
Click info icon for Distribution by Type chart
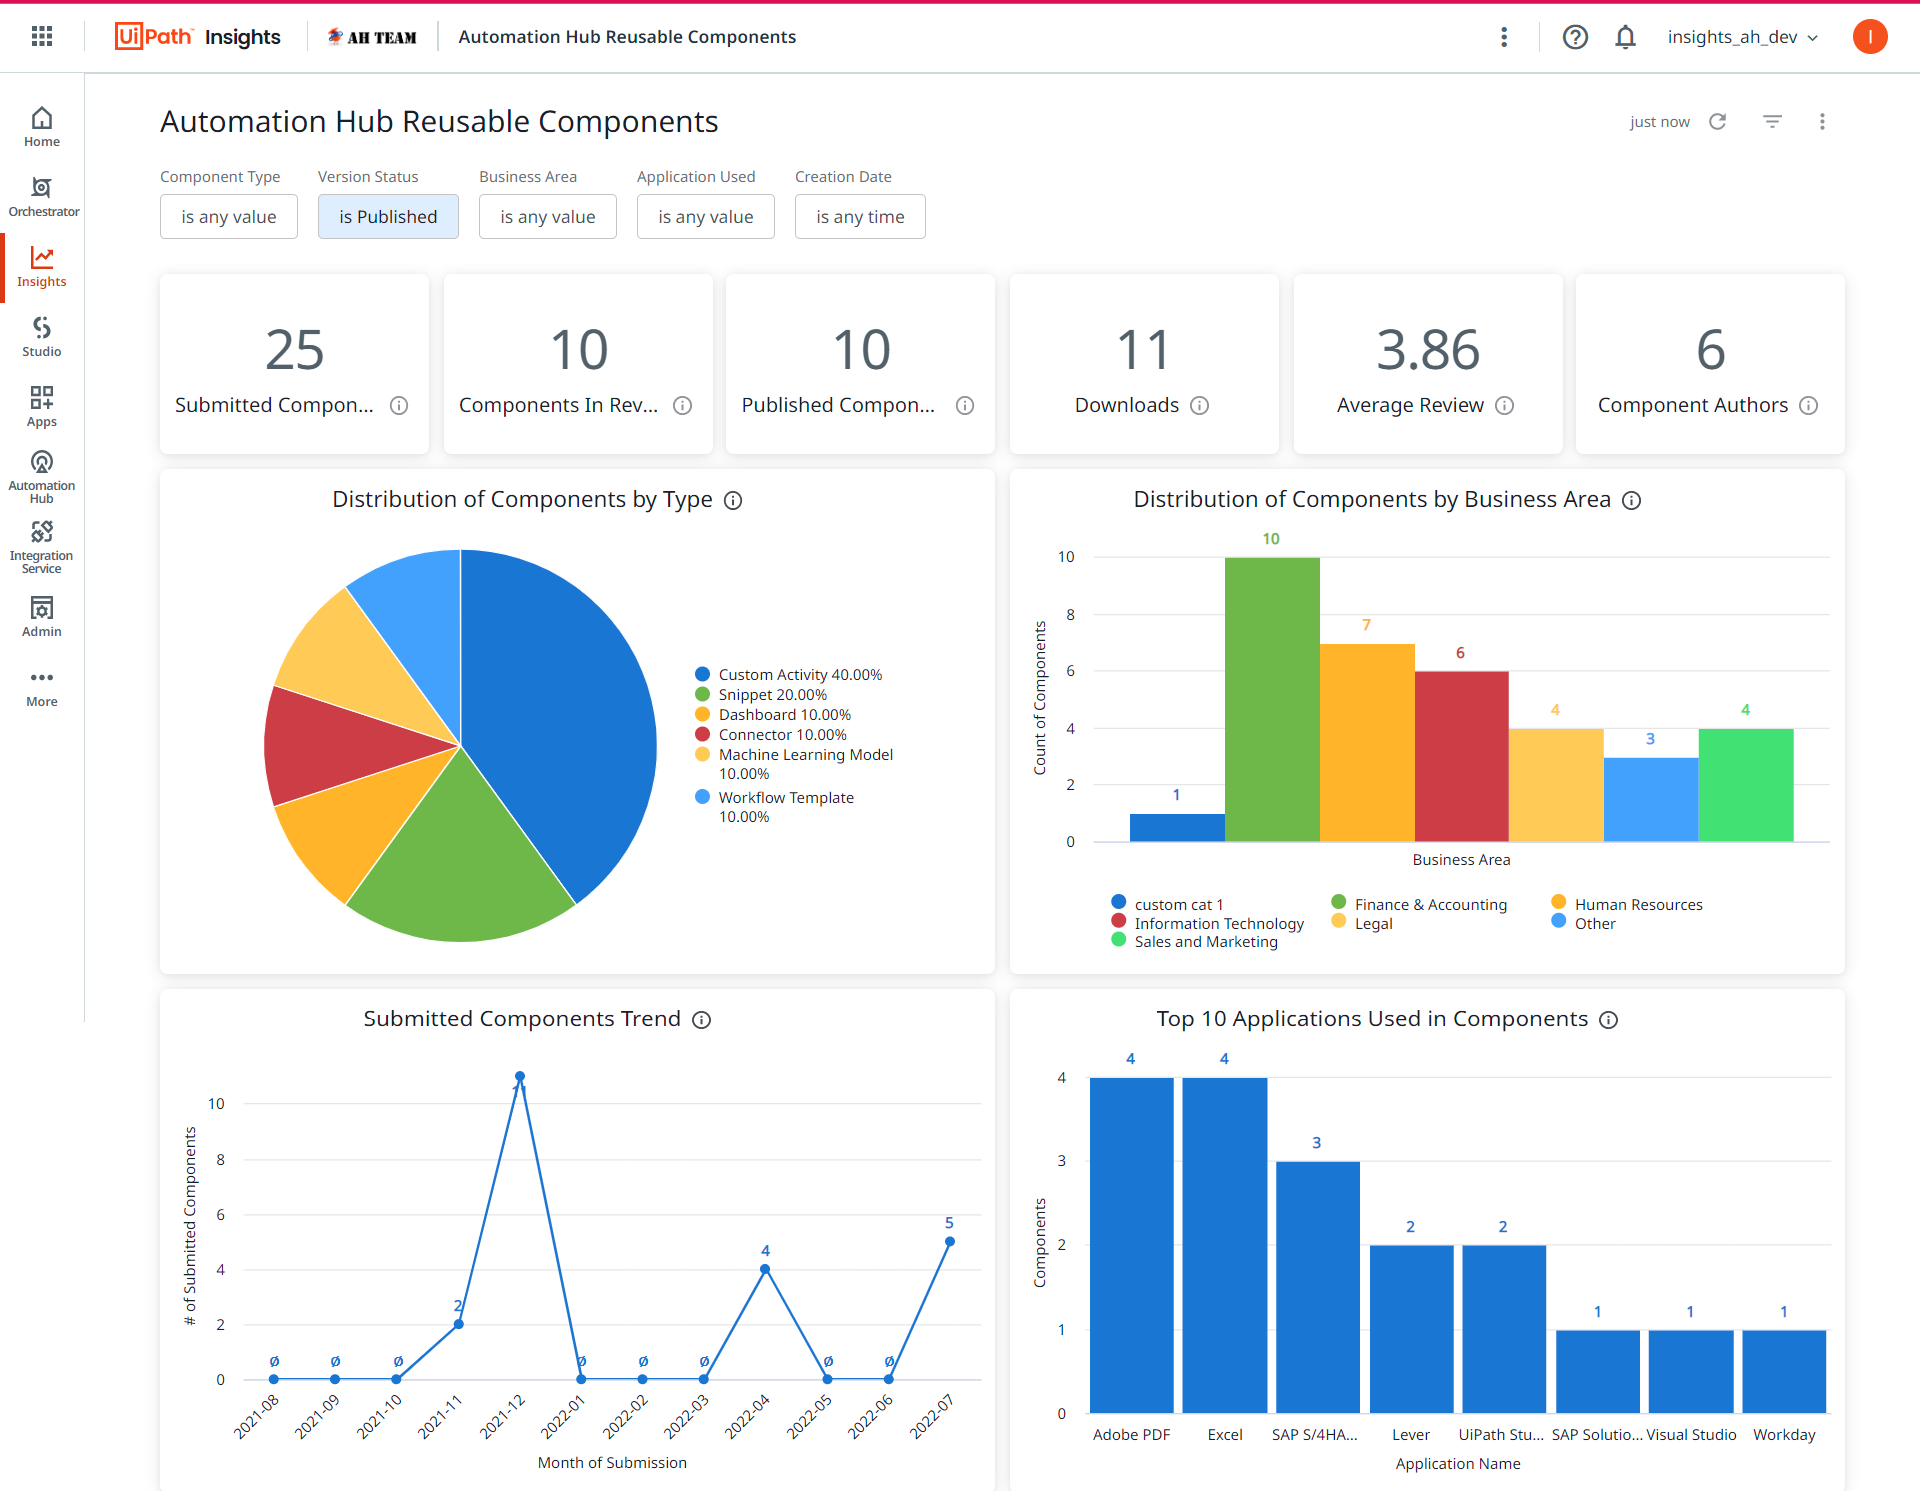coord(733,500)
